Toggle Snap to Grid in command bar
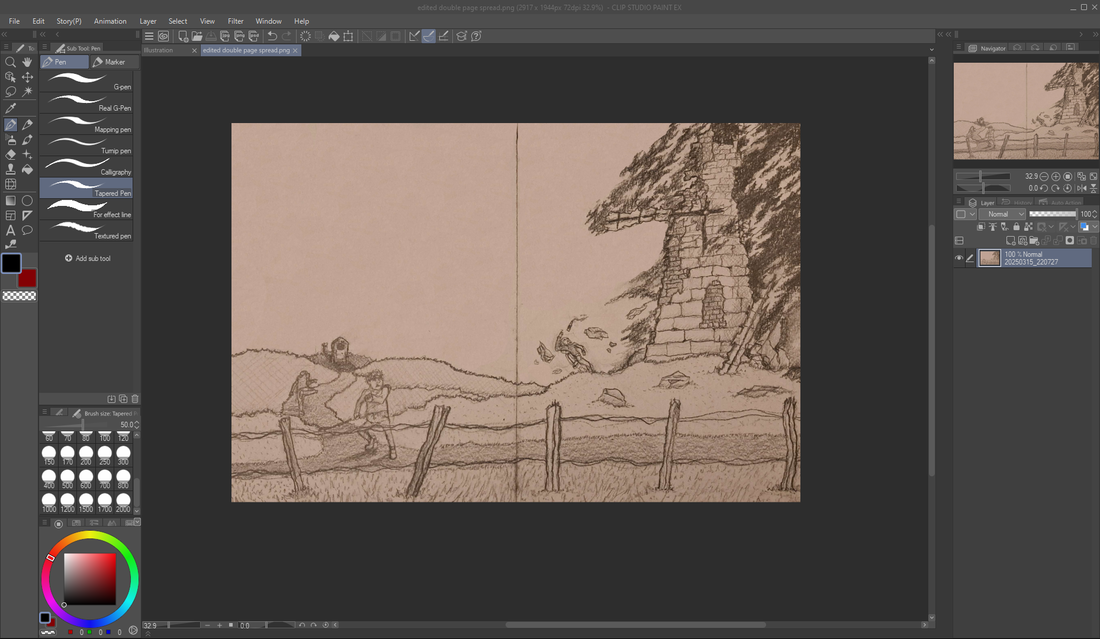This screenshot has width=1100, height=639. (x=443, y=36)
